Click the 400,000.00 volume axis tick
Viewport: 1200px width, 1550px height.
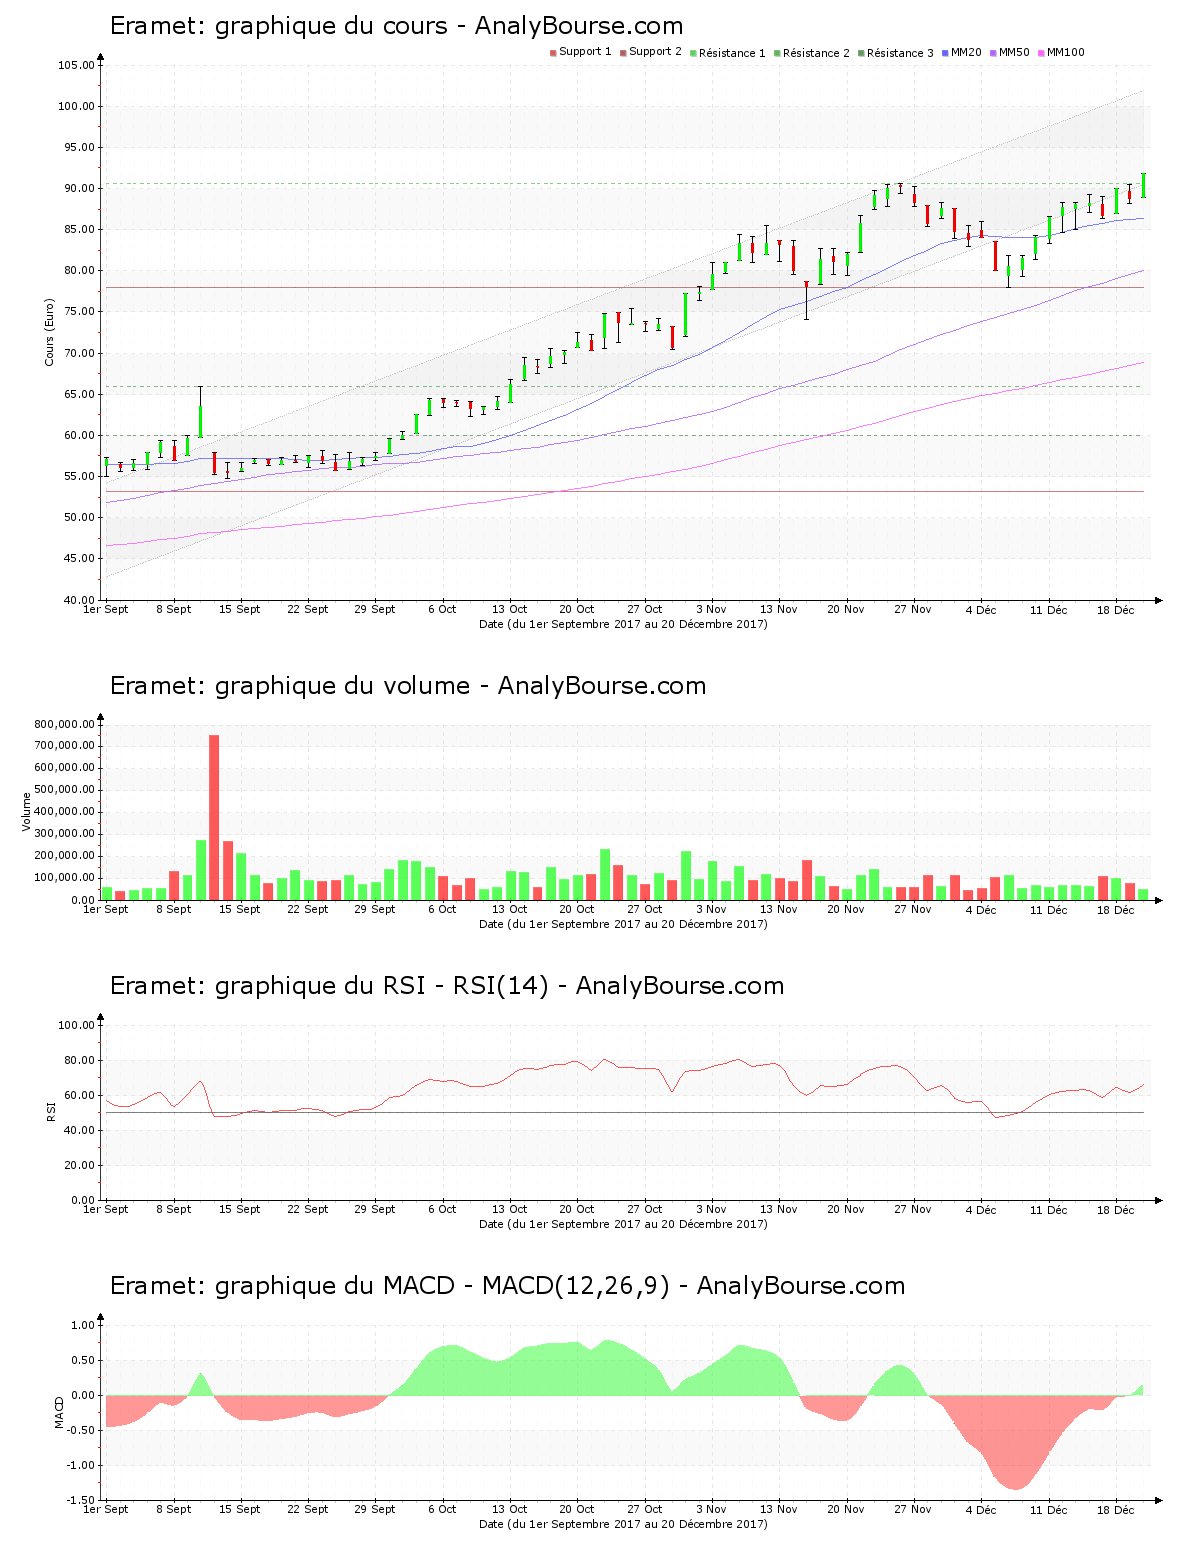tap(65, 812)
